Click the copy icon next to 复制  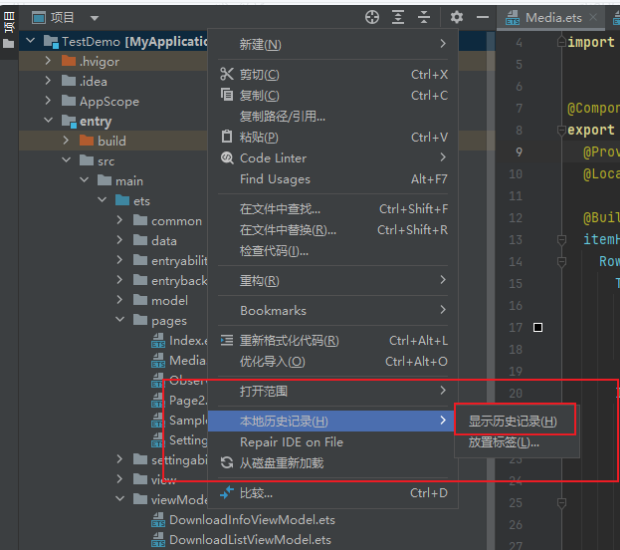point(226,95)
